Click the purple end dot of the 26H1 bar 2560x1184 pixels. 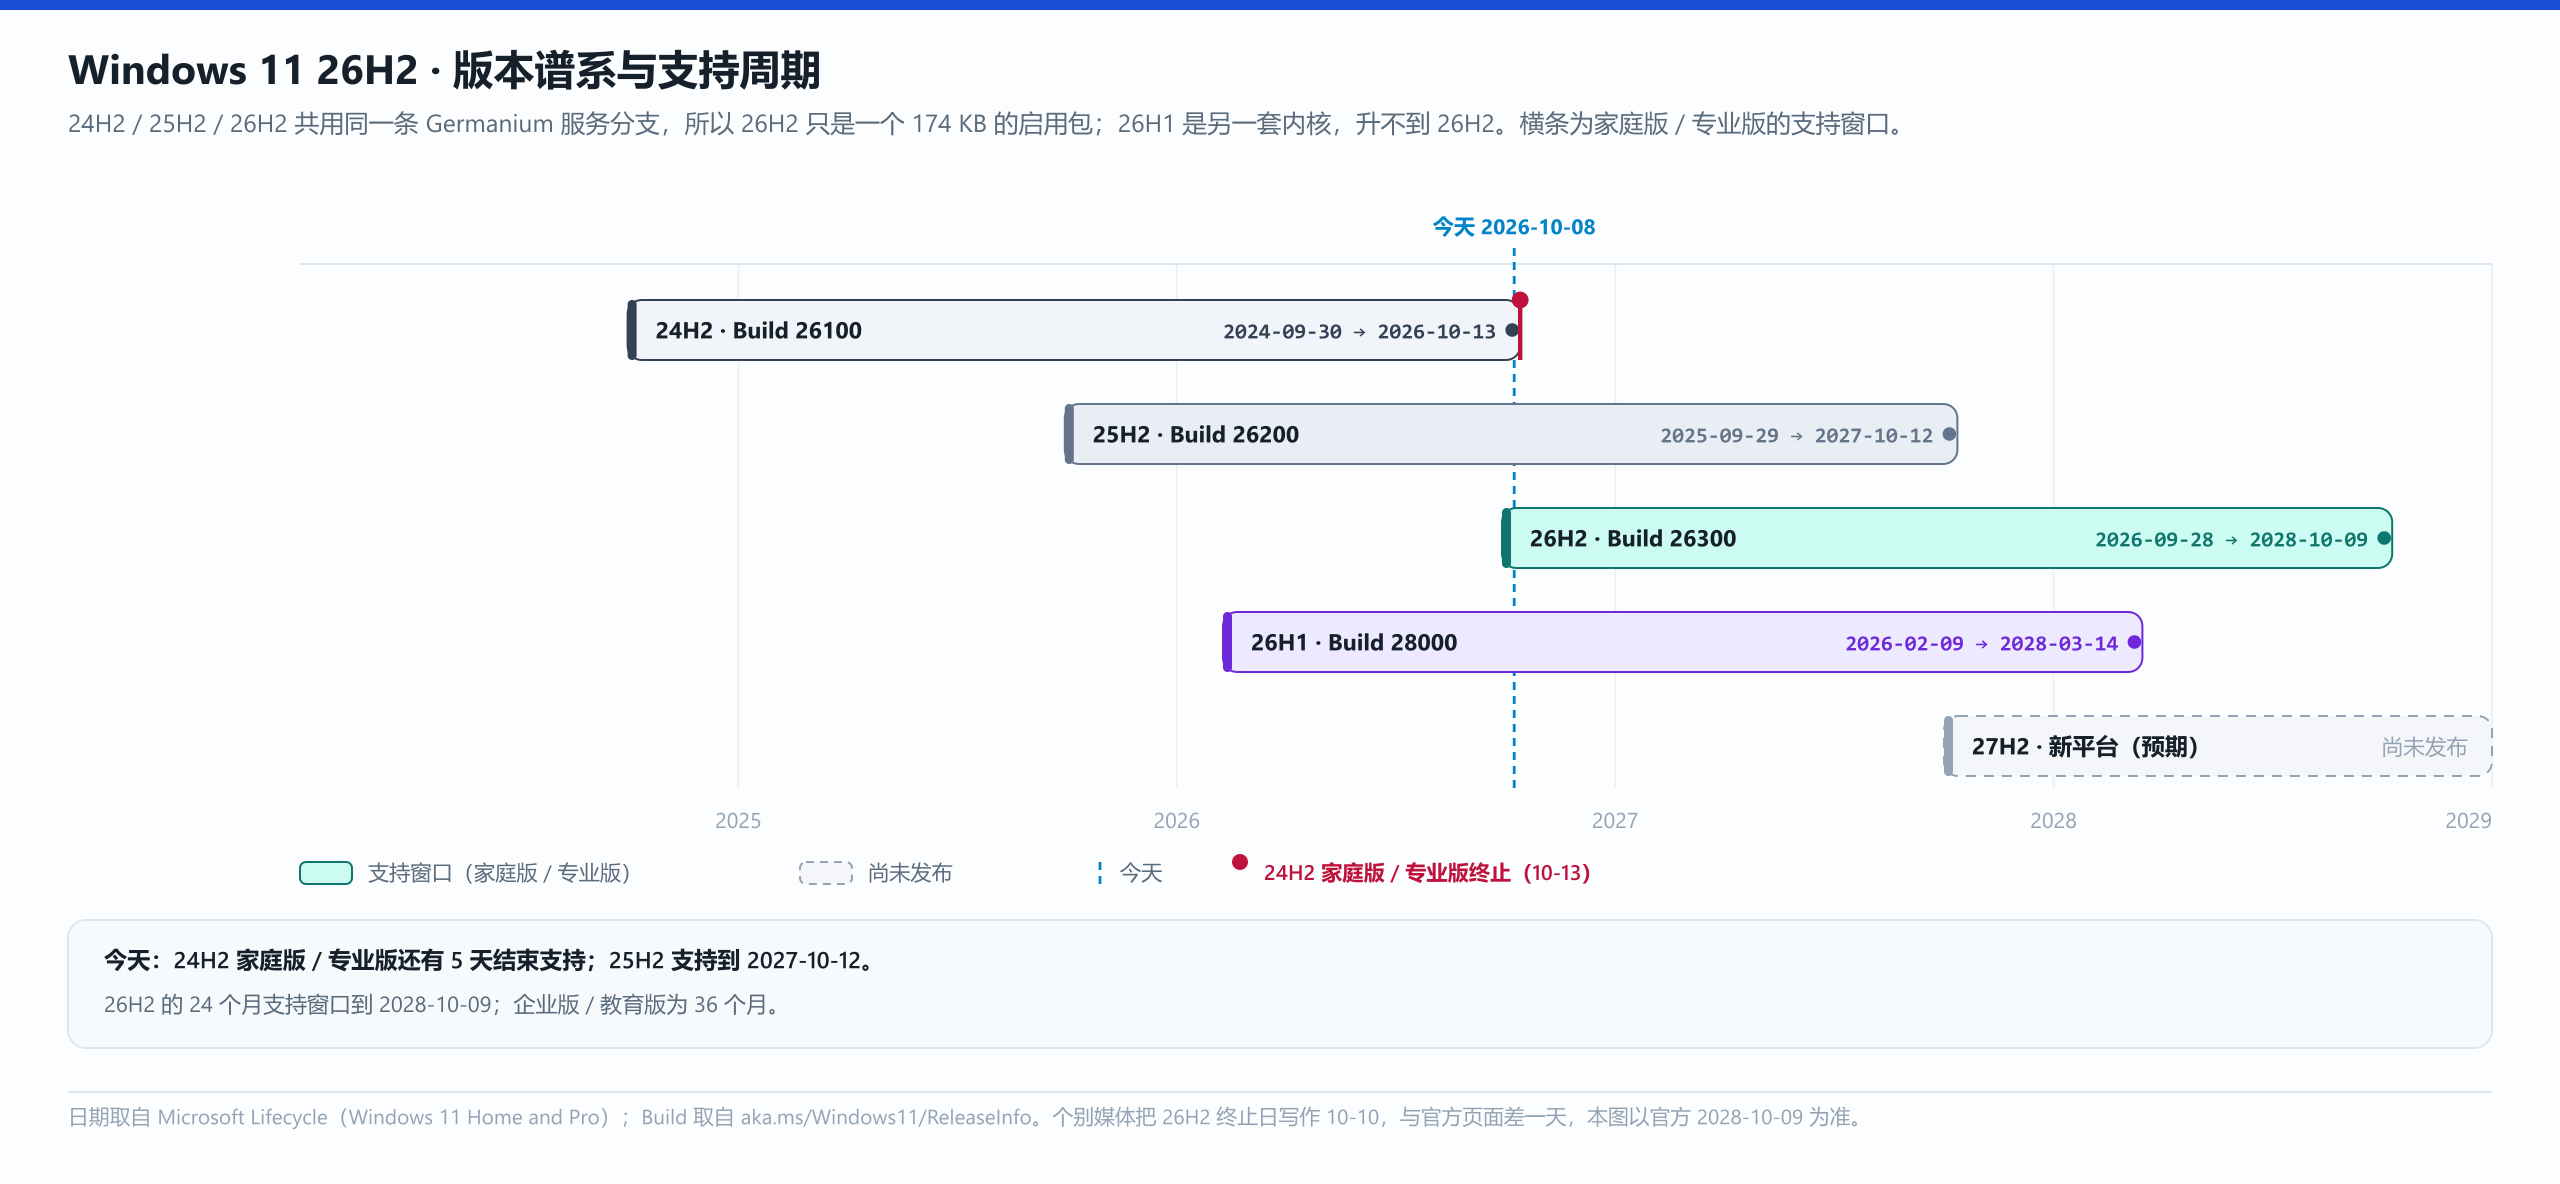coord(2134,642)
